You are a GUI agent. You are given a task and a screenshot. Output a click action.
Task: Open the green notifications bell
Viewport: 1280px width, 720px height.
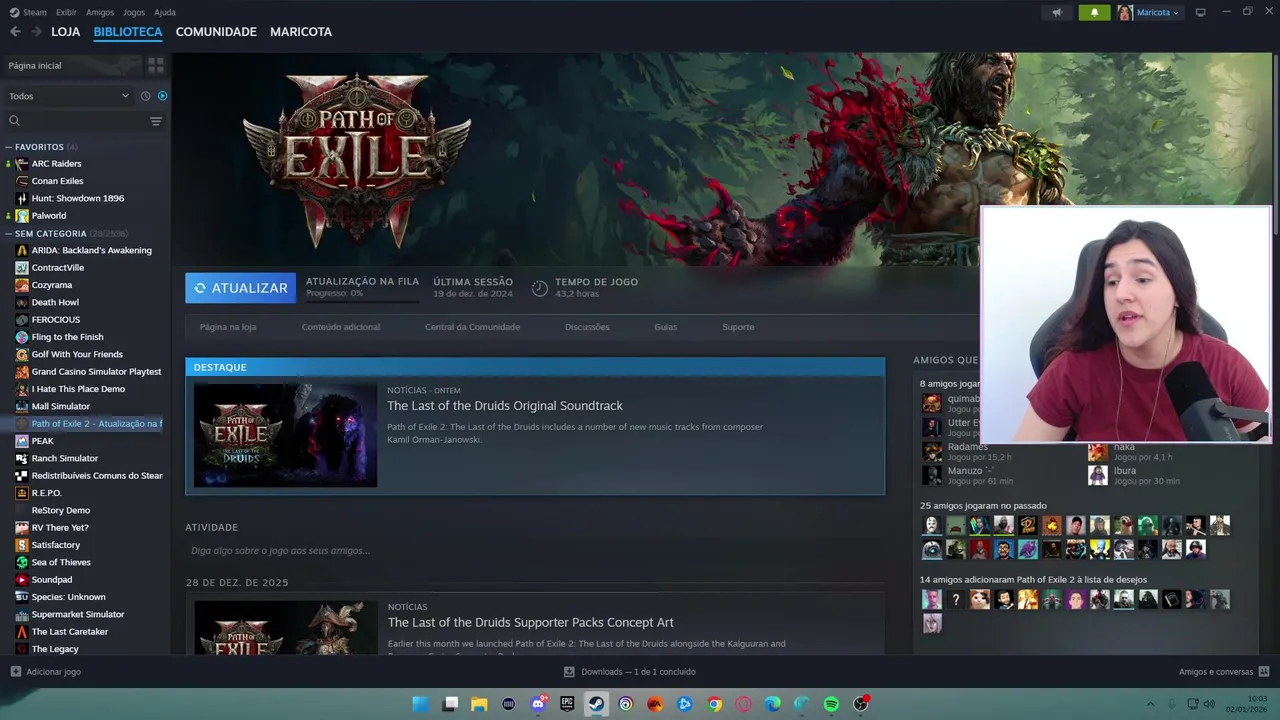[x=1094, y=12]
